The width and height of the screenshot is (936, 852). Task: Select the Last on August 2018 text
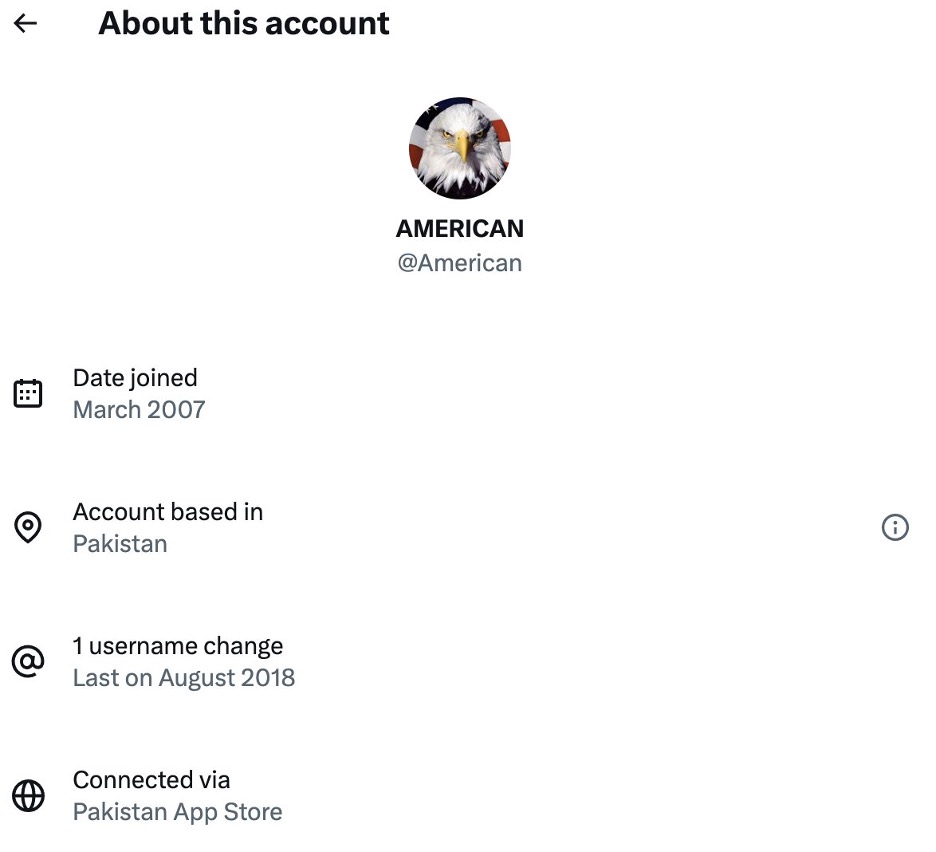pos(184,677)
